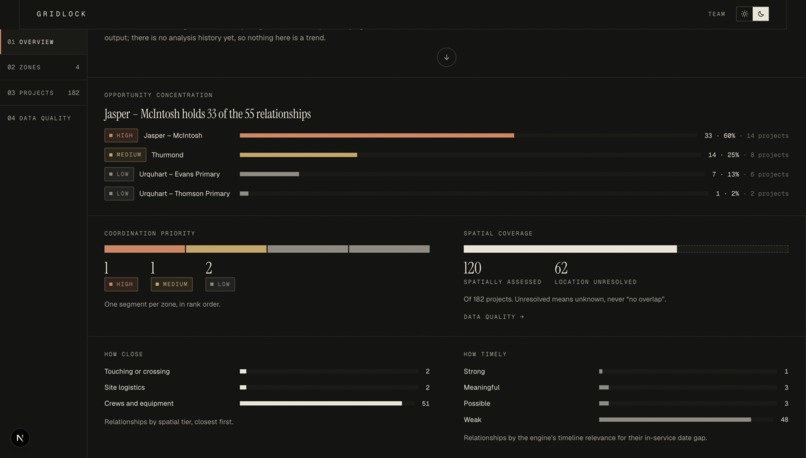The width and height of the screenshot is (806, 458).
Task: Click the Medium legend badge under Coordination Priority
Action: click(172, 284)
